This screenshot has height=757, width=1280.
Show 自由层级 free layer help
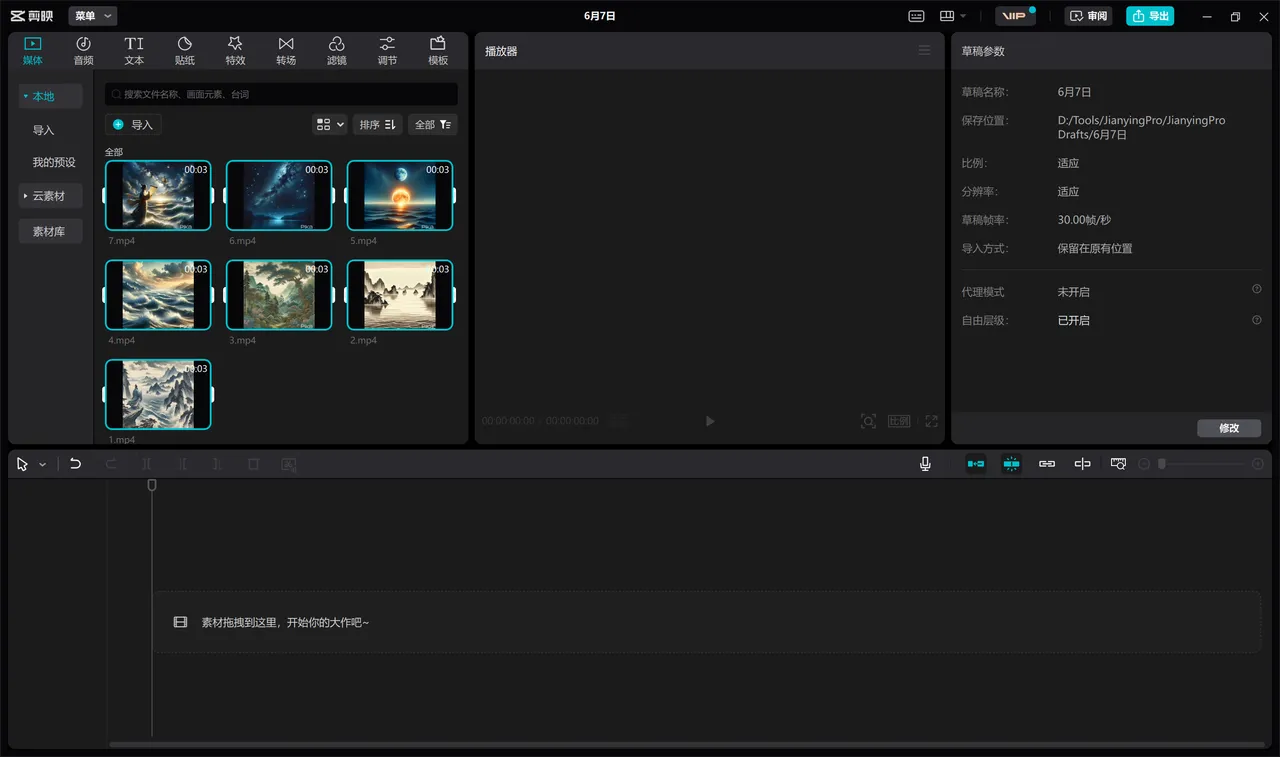coord(1257,320)
